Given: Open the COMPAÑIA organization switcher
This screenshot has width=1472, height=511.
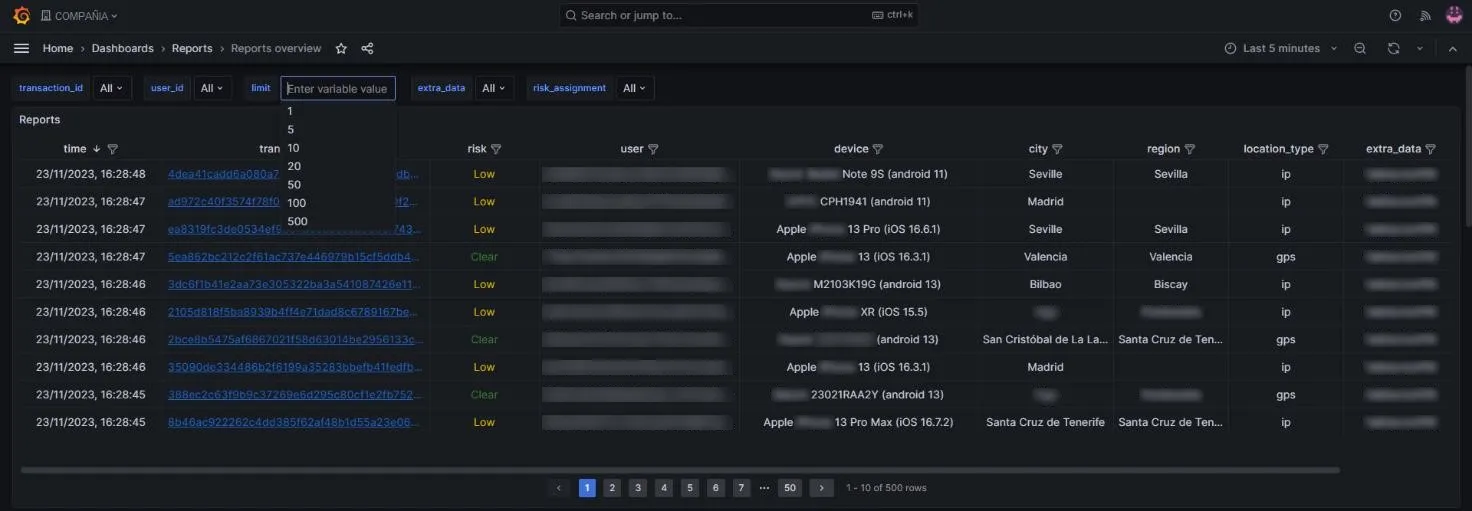Looking at the screenshot, I should [79, 16].
